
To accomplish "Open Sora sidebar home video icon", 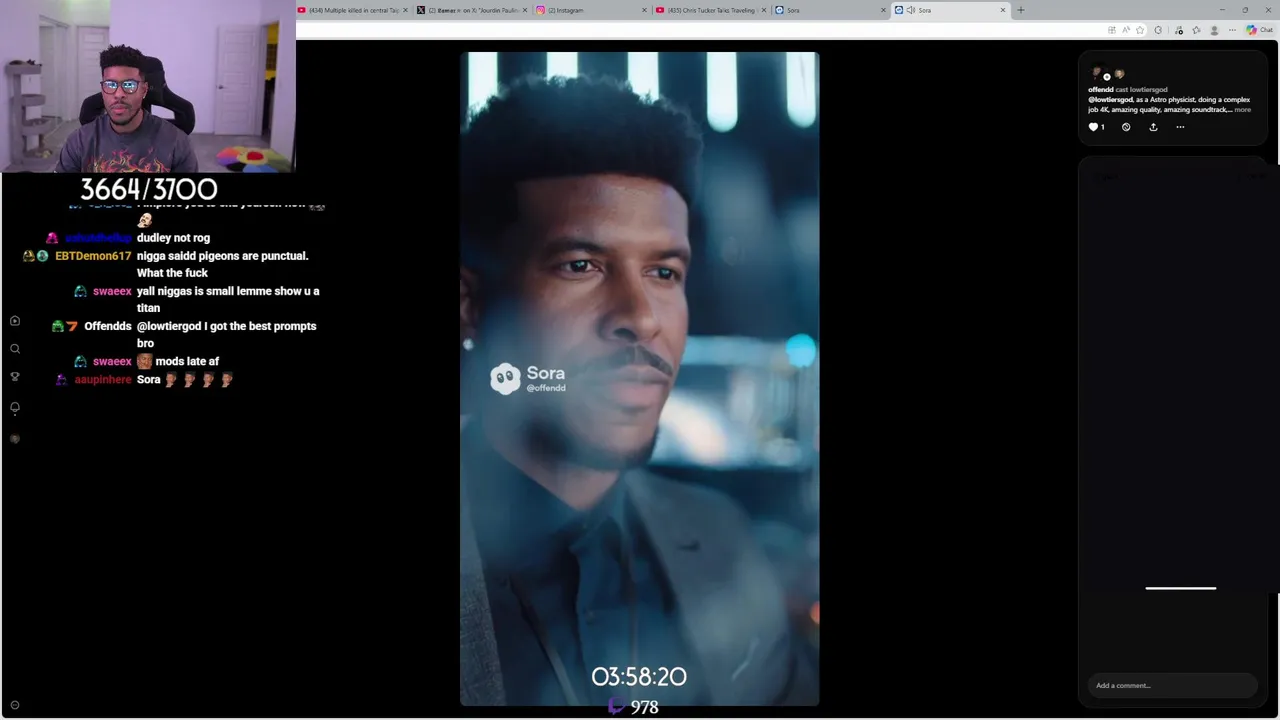I will point(15,321).
